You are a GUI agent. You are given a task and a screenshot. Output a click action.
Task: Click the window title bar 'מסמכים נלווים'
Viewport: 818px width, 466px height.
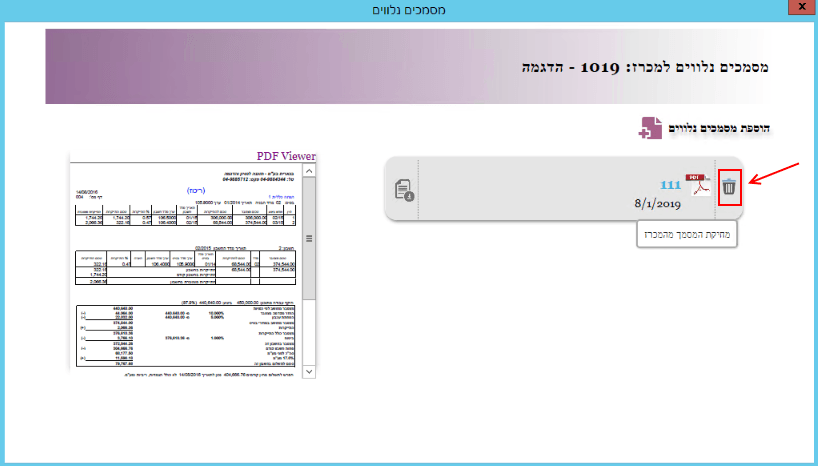[408, 9]
